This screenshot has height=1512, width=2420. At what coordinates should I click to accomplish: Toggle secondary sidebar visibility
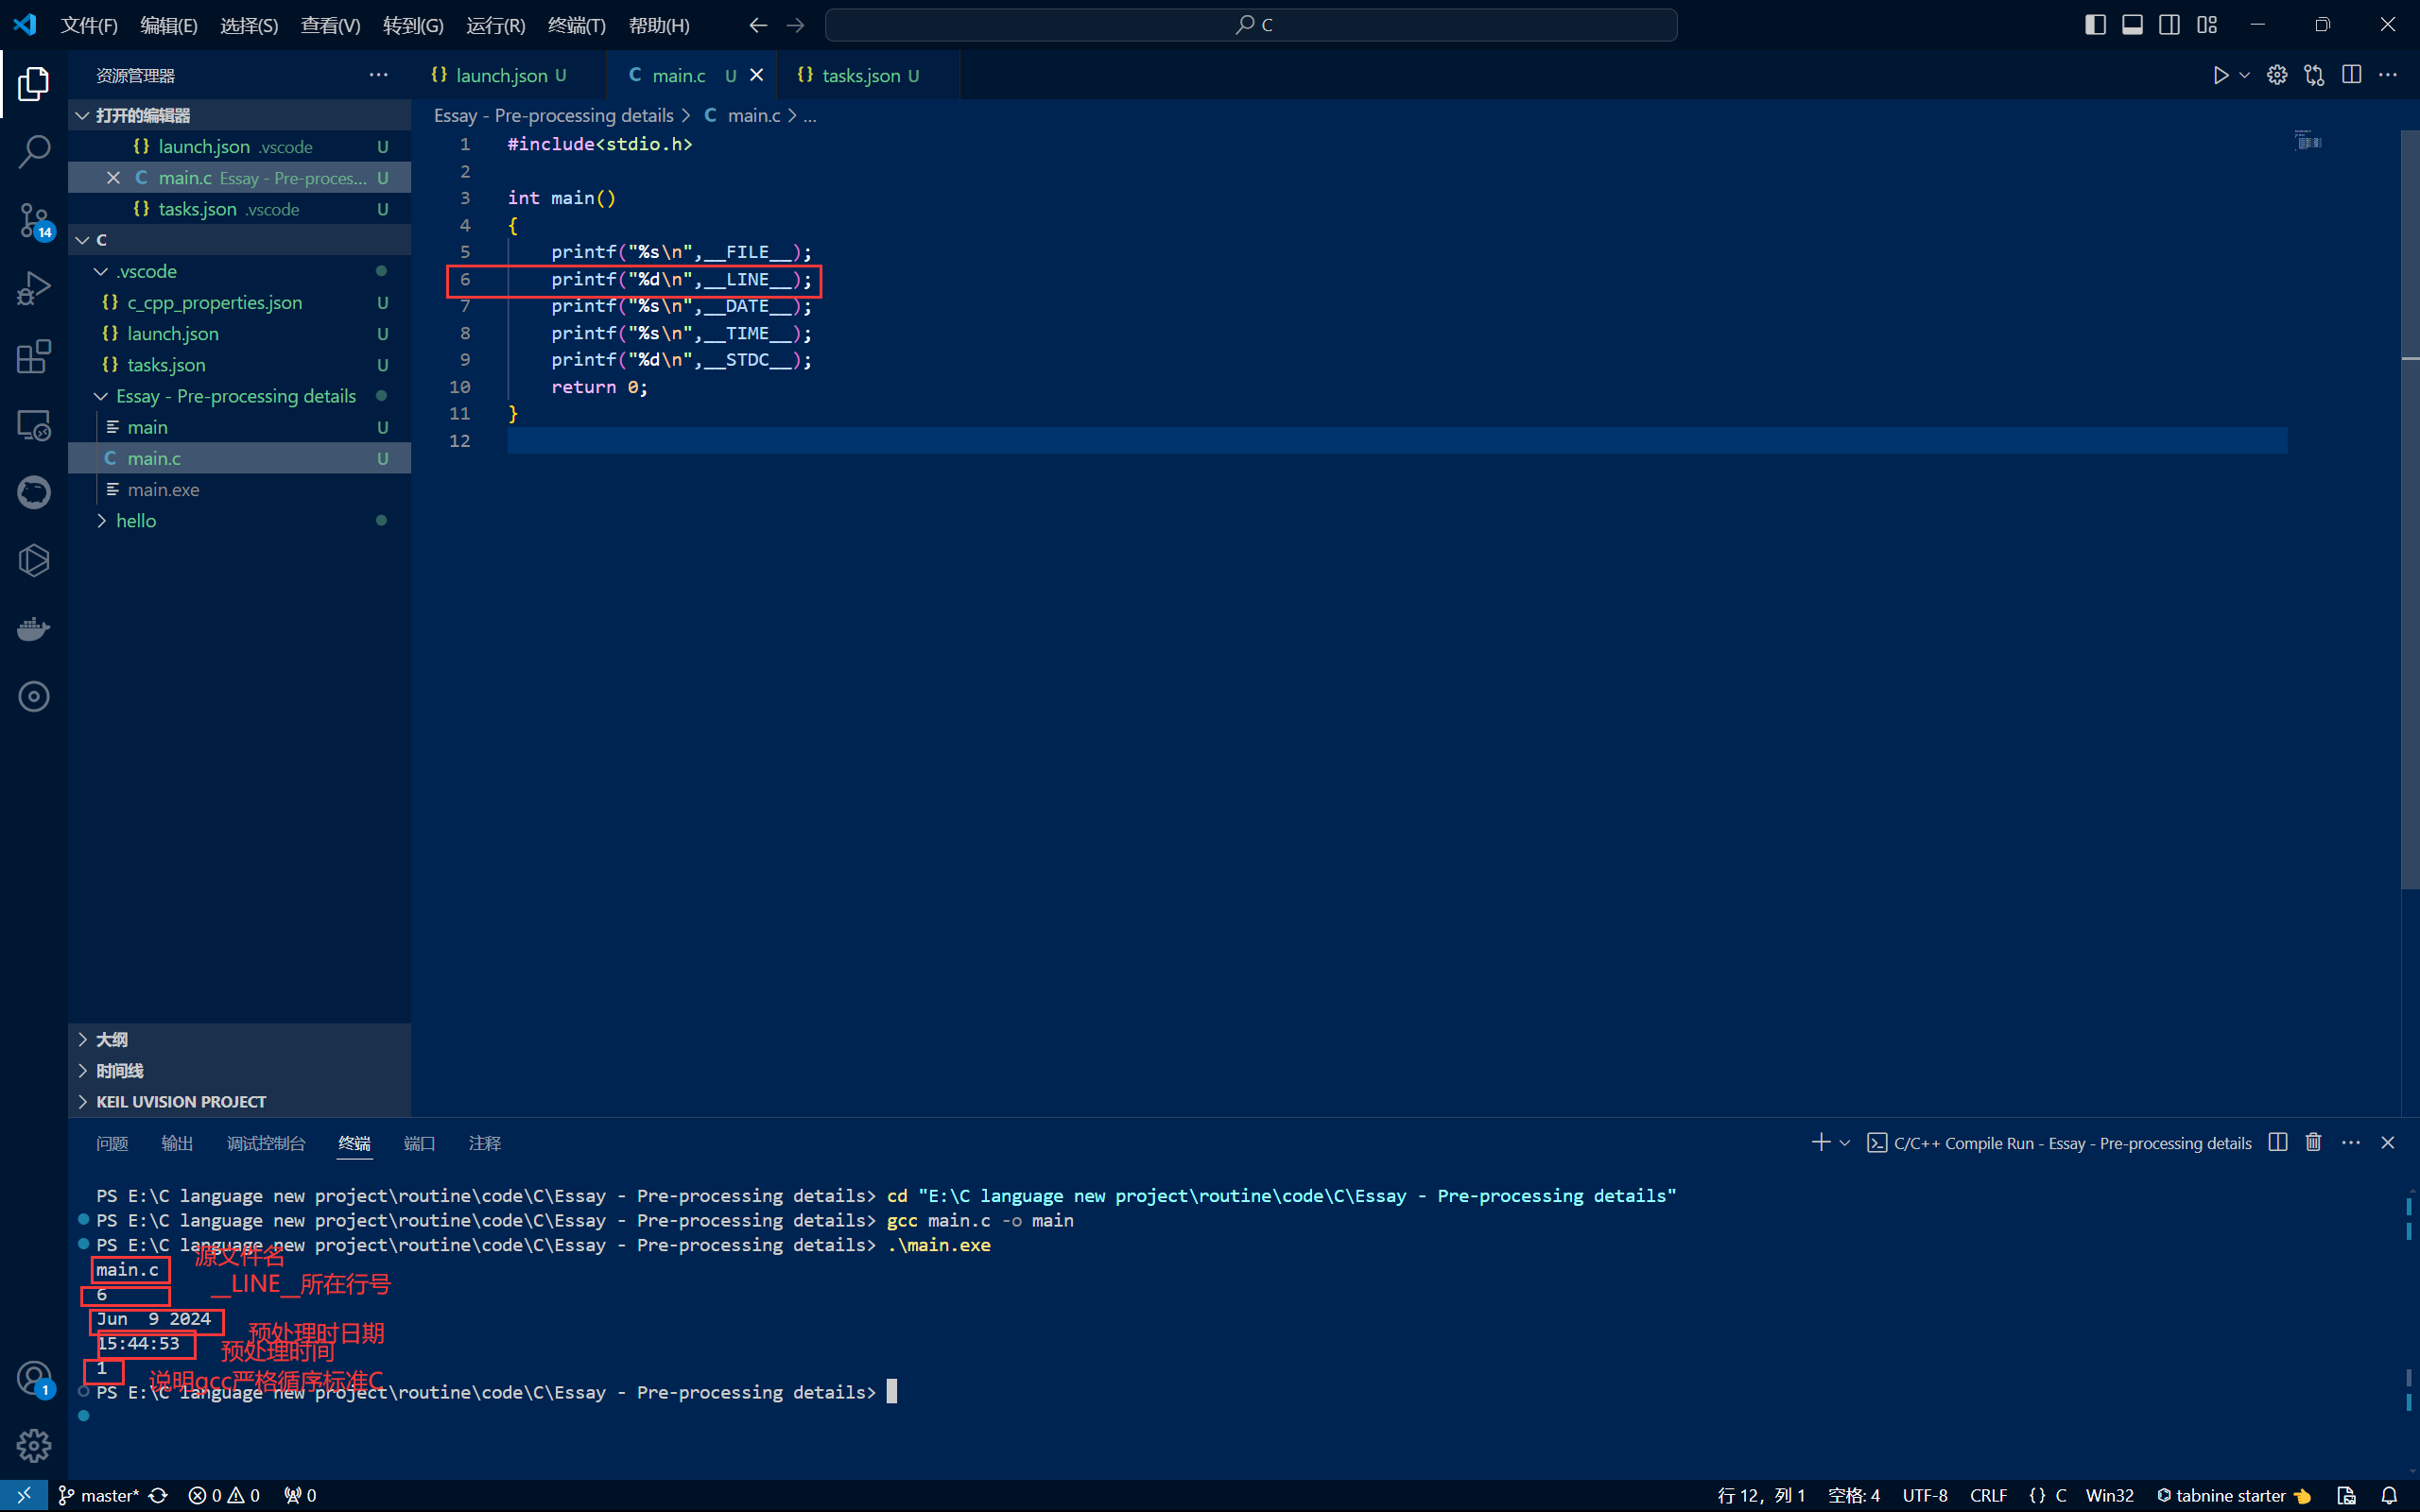[x=2169, y=25]
